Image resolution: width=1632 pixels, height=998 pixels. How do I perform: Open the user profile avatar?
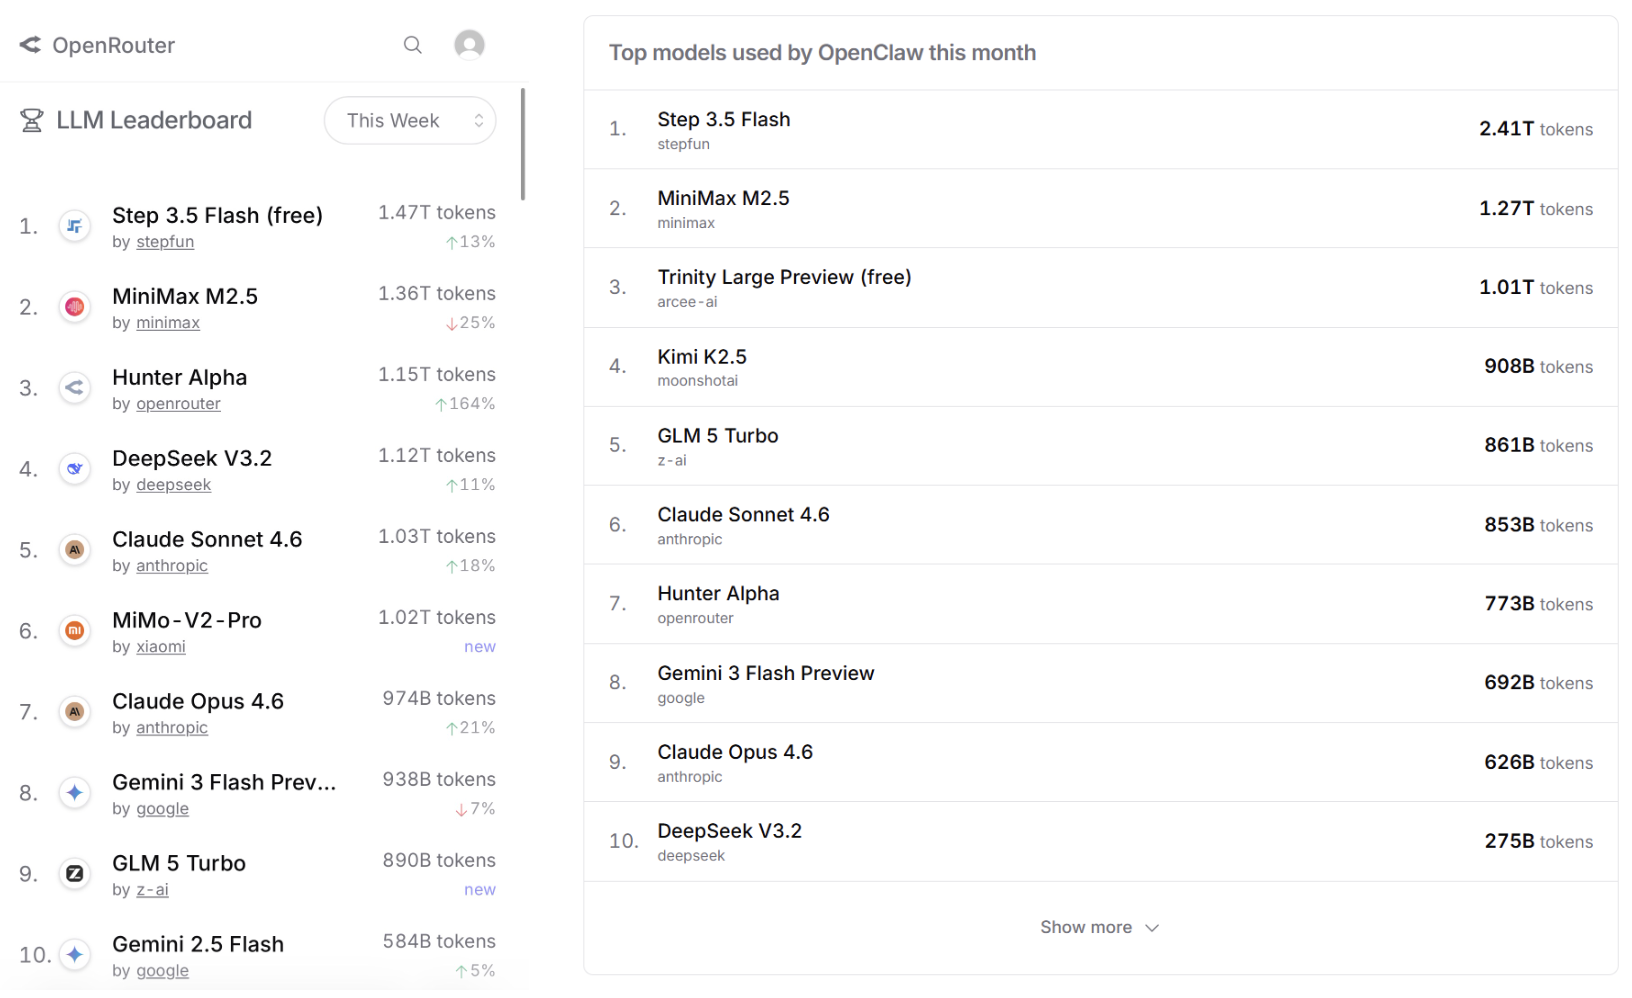point(469,45)
